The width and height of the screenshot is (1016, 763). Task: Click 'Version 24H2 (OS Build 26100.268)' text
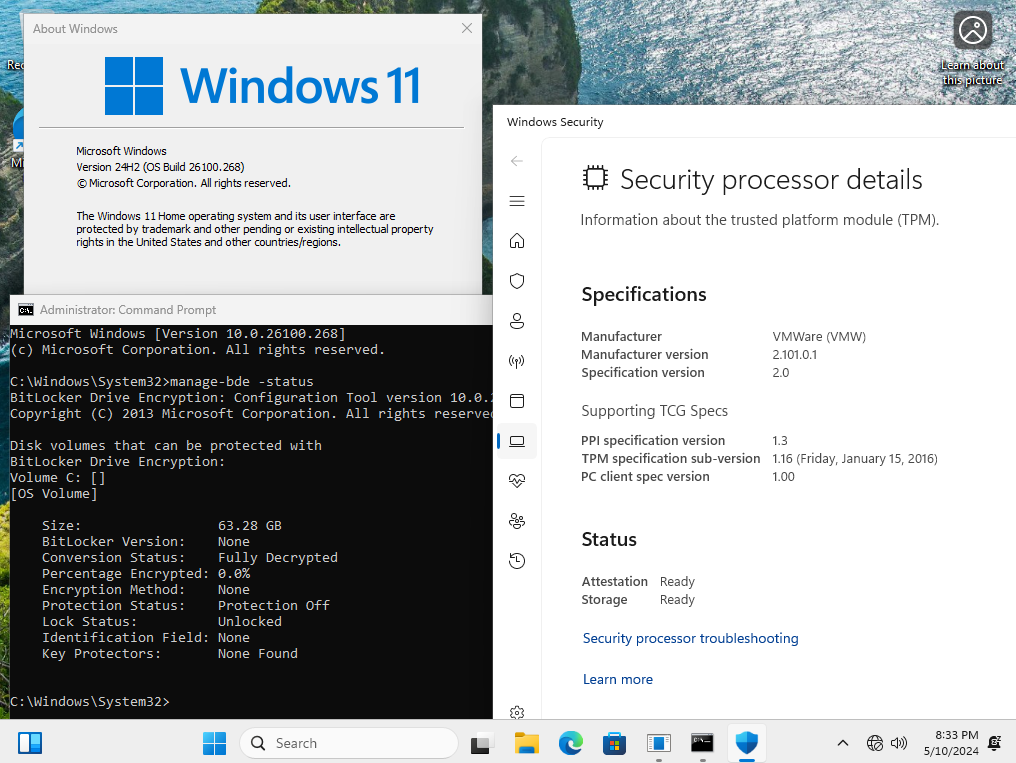(160, 167)
